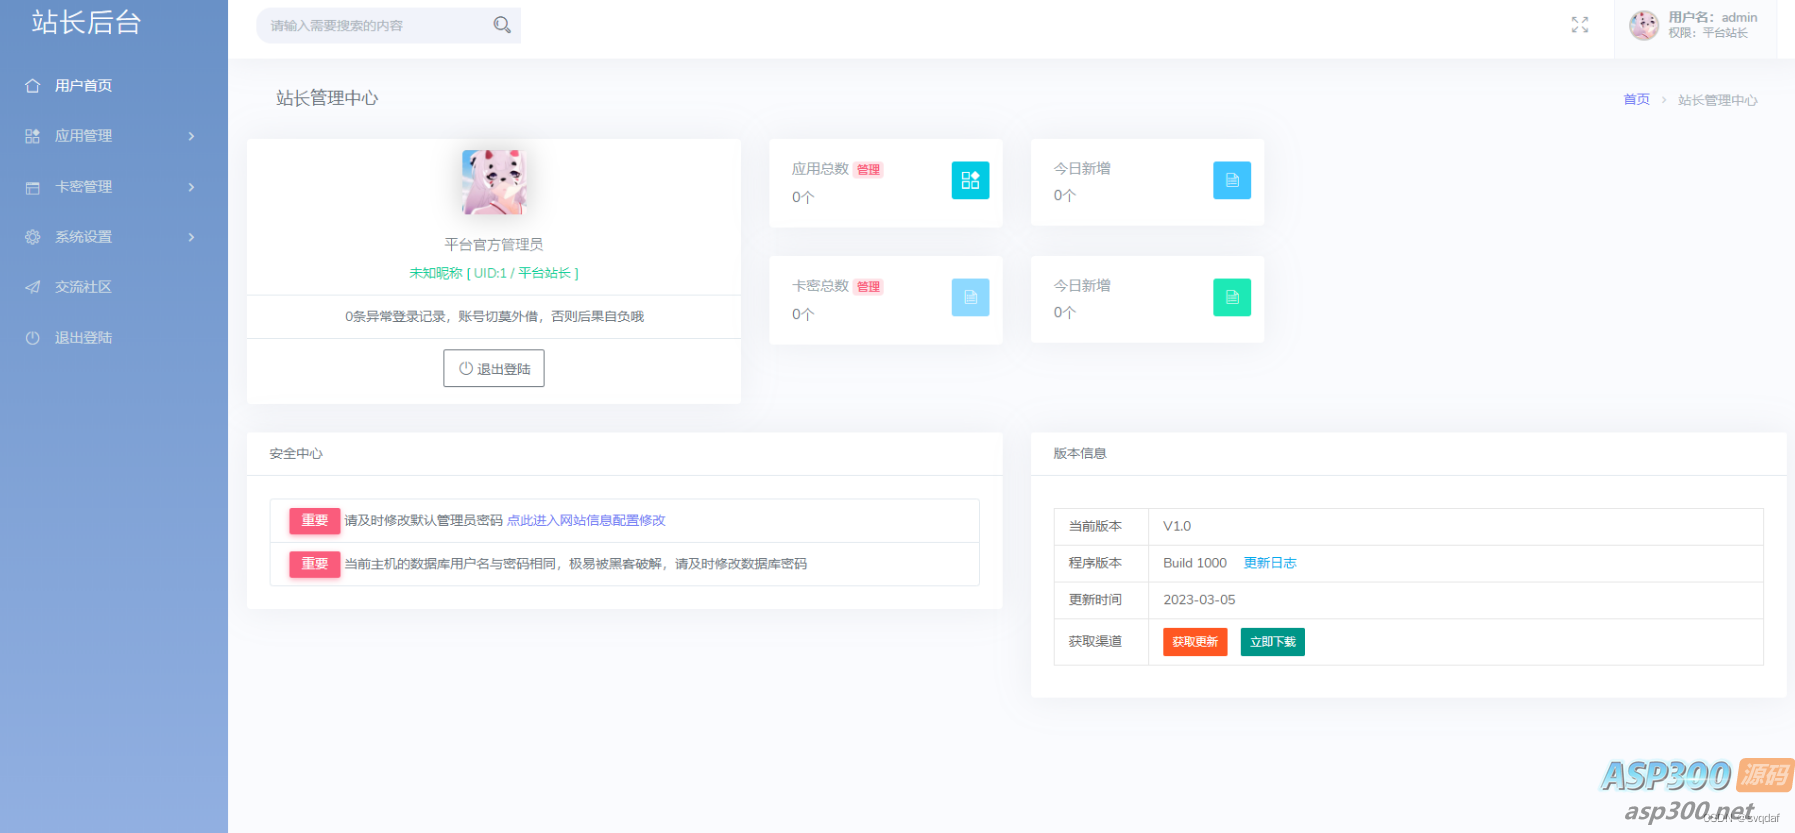Click the 退出登陆 power icon in sidebar
The height and width of the screenshot is (833, 1795).
(33, 338)
